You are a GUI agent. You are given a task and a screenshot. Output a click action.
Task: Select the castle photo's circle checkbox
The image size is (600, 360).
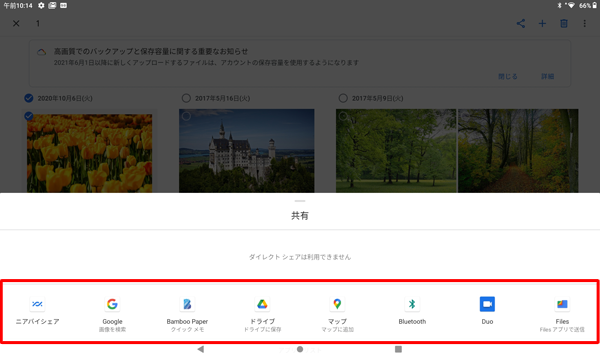[186, 116]
